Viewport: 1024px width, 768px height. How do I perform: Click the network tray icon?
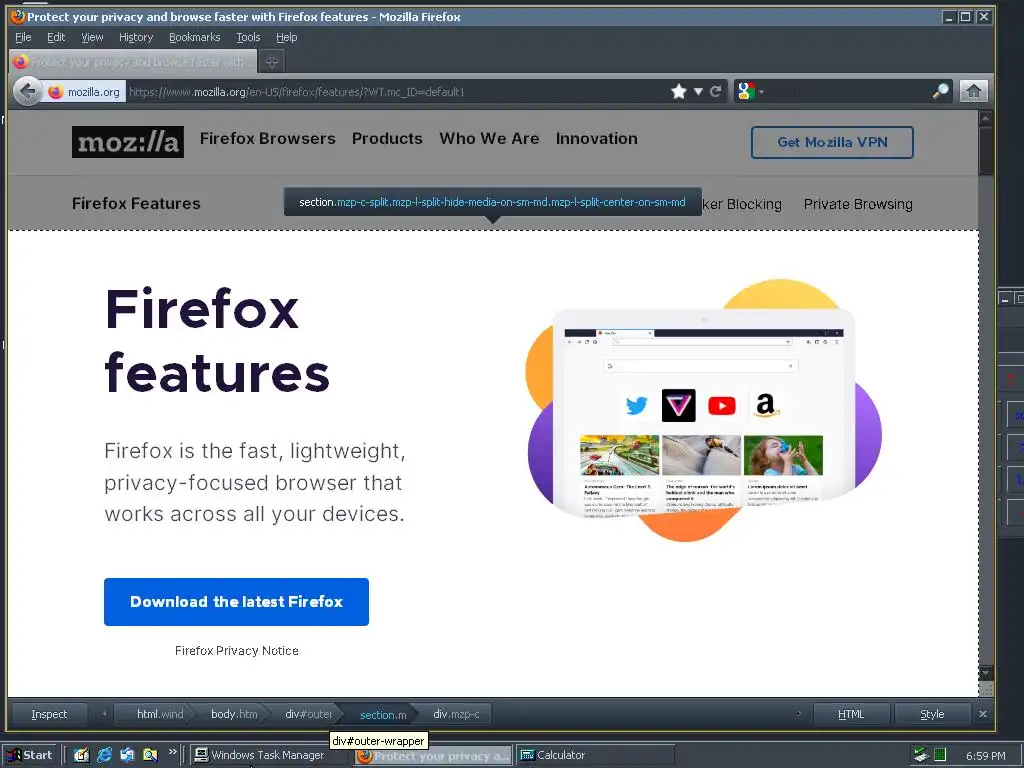click(921, 756)
